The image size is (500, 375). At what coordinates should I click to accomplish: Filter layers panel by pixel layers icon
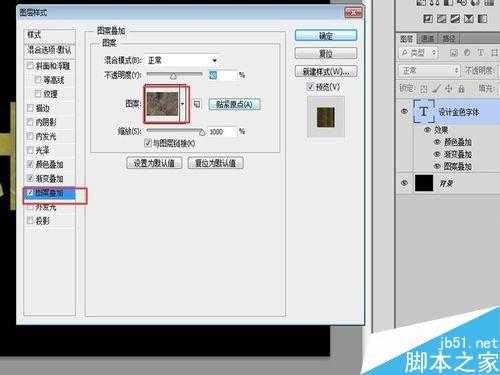453,53
